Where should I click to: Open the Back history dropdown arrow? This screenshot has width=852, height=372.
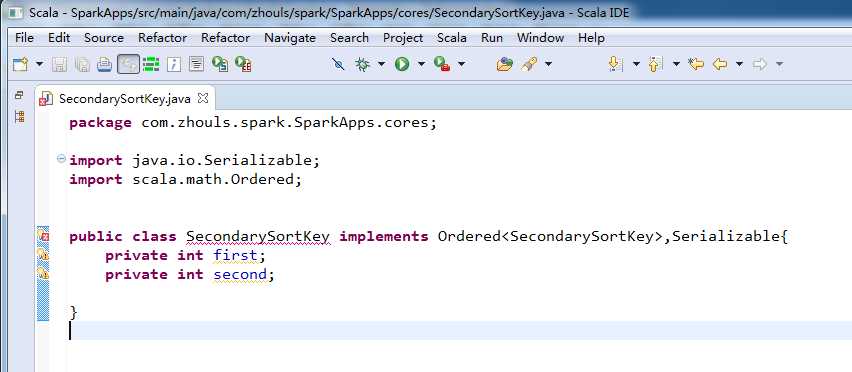pos(739,65)
